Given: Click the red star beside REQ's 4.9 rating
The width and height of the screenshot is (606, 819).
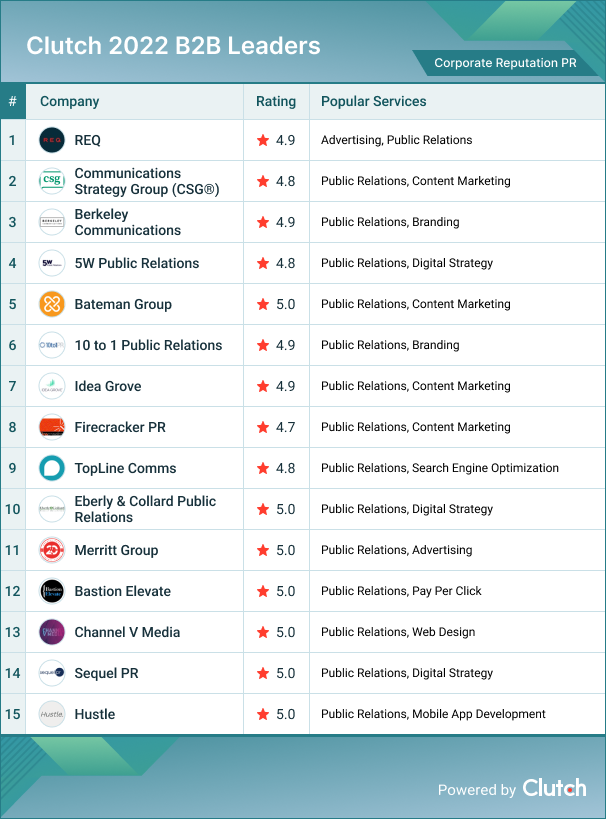Looking at the screenshot, I should tap(263, 140).
